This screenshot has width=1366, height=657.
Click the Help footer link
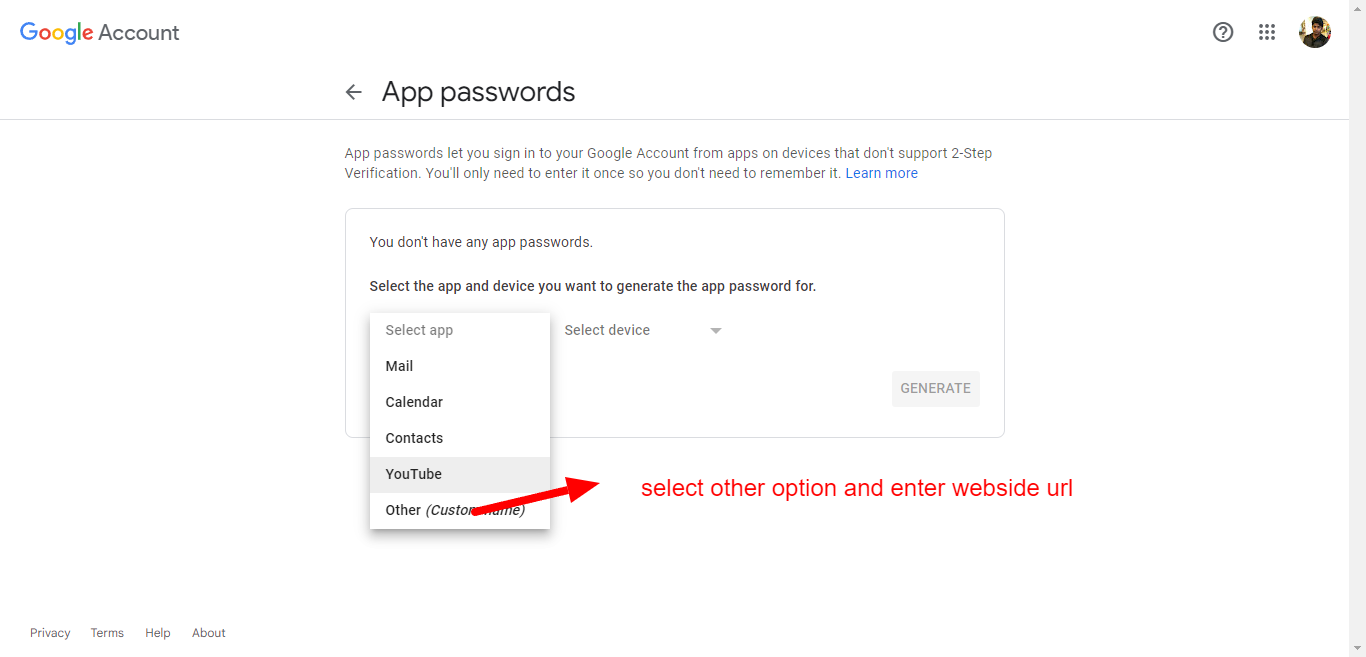(158, 633)
